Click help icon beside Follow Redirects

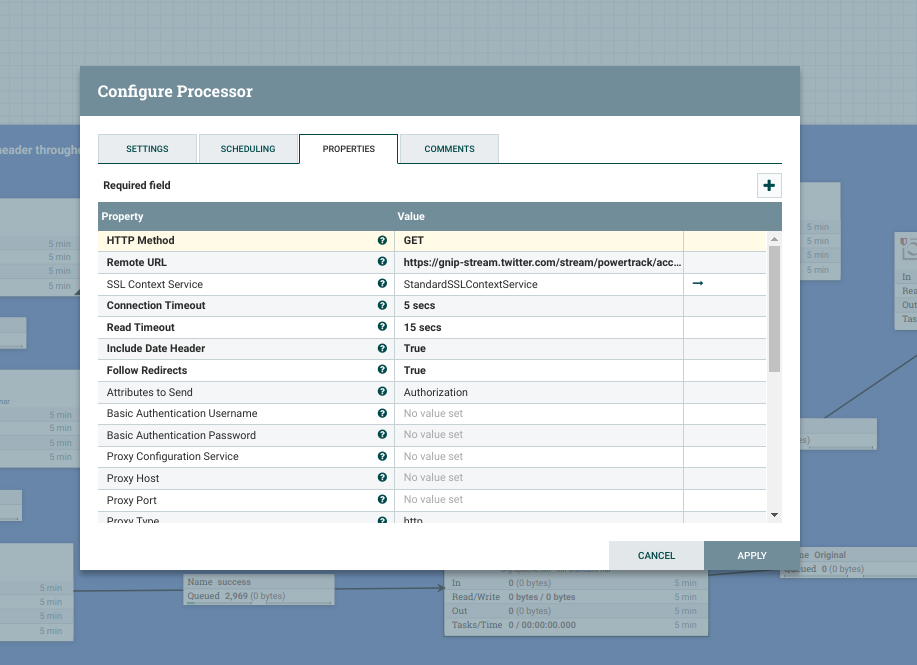coord(382,370)
